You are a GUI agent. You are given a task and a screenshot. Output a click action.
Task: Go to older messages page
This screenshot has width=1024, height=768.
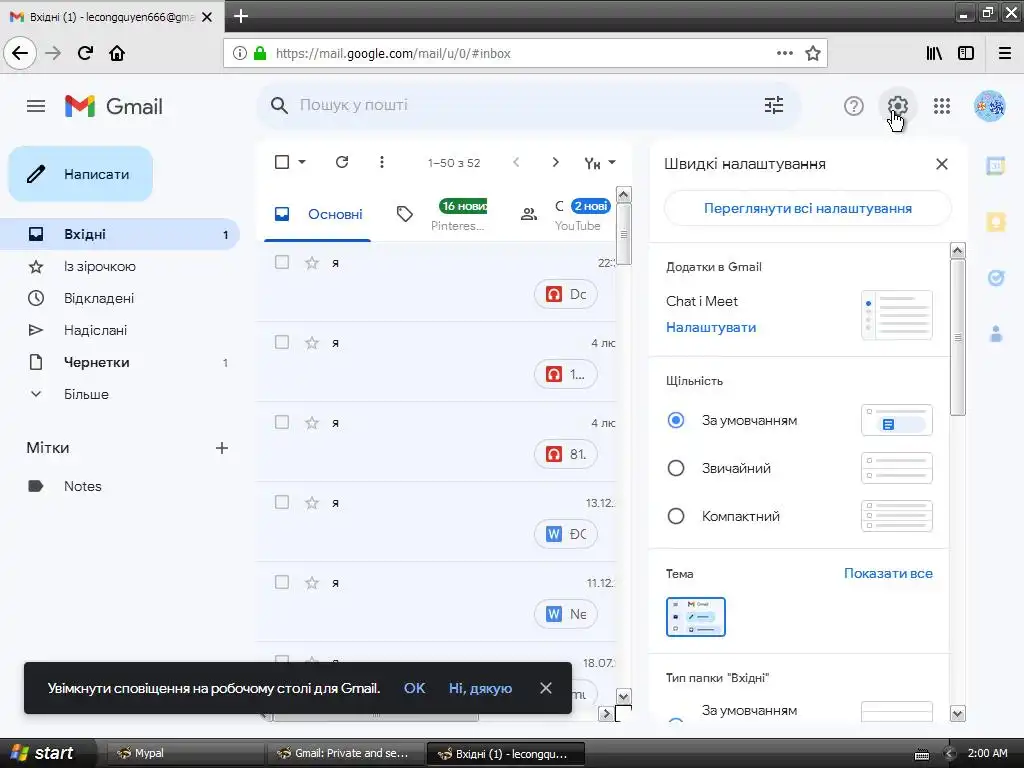pos(555,162)
